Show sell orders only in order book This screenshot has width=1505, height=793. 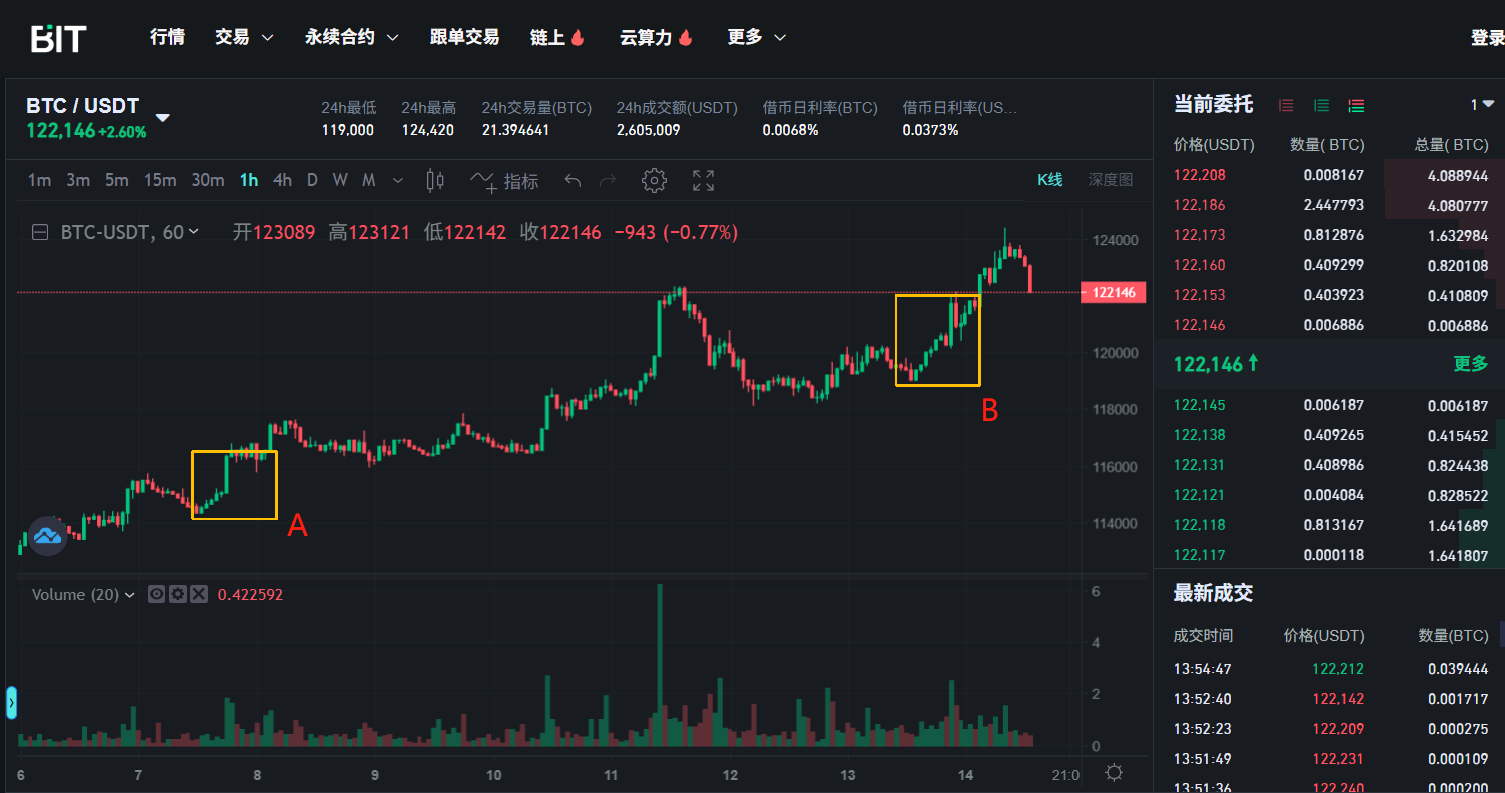click(1286, 105)
